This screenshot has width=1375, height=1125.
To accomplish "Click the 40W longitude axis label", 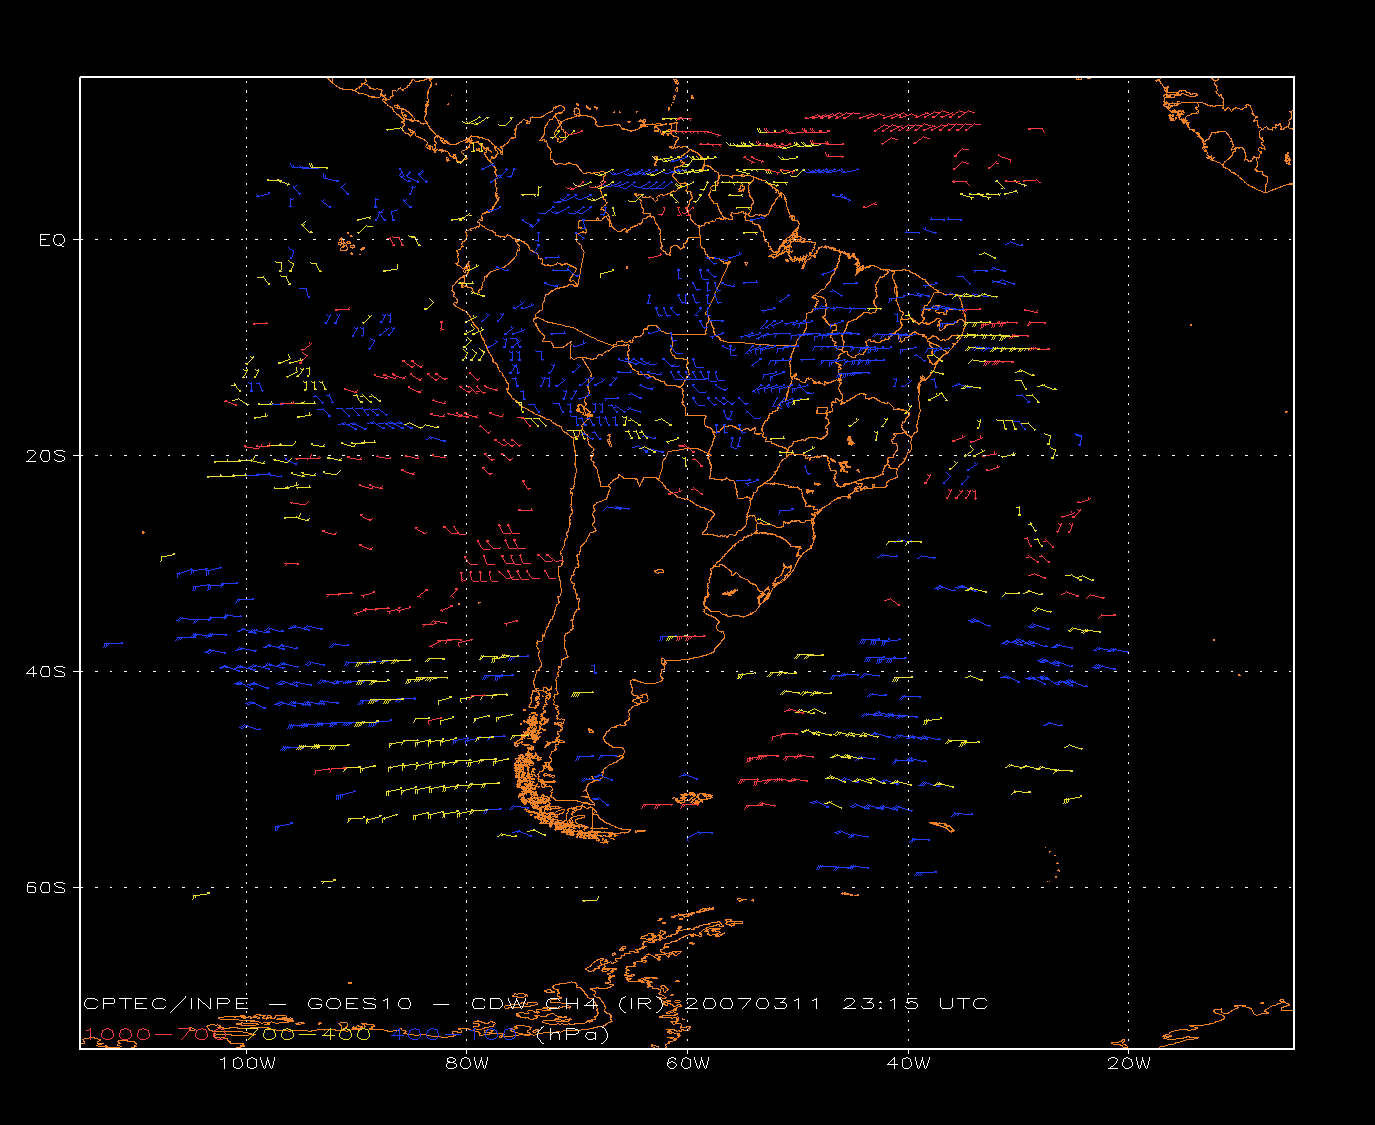I will (x=908, y=1064).
